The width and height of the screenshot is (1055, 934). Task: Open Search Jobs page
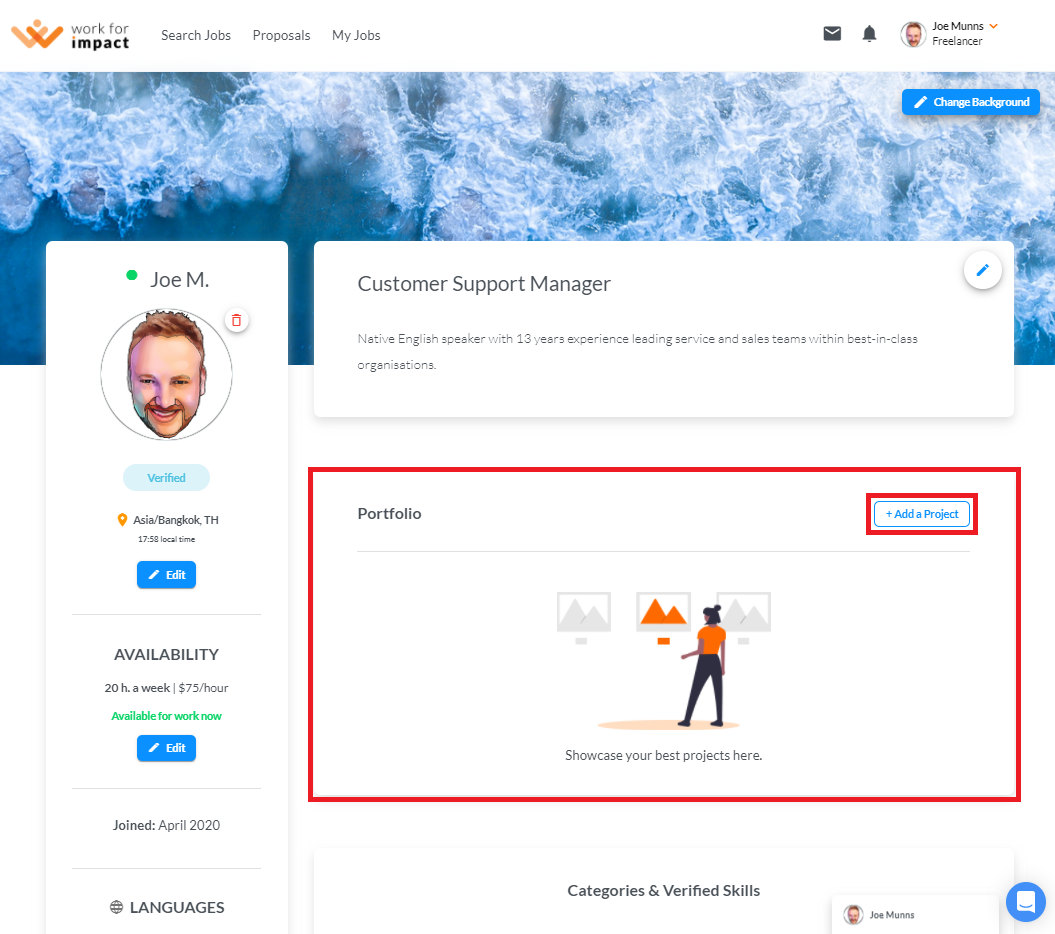click(x=196, y=35)
